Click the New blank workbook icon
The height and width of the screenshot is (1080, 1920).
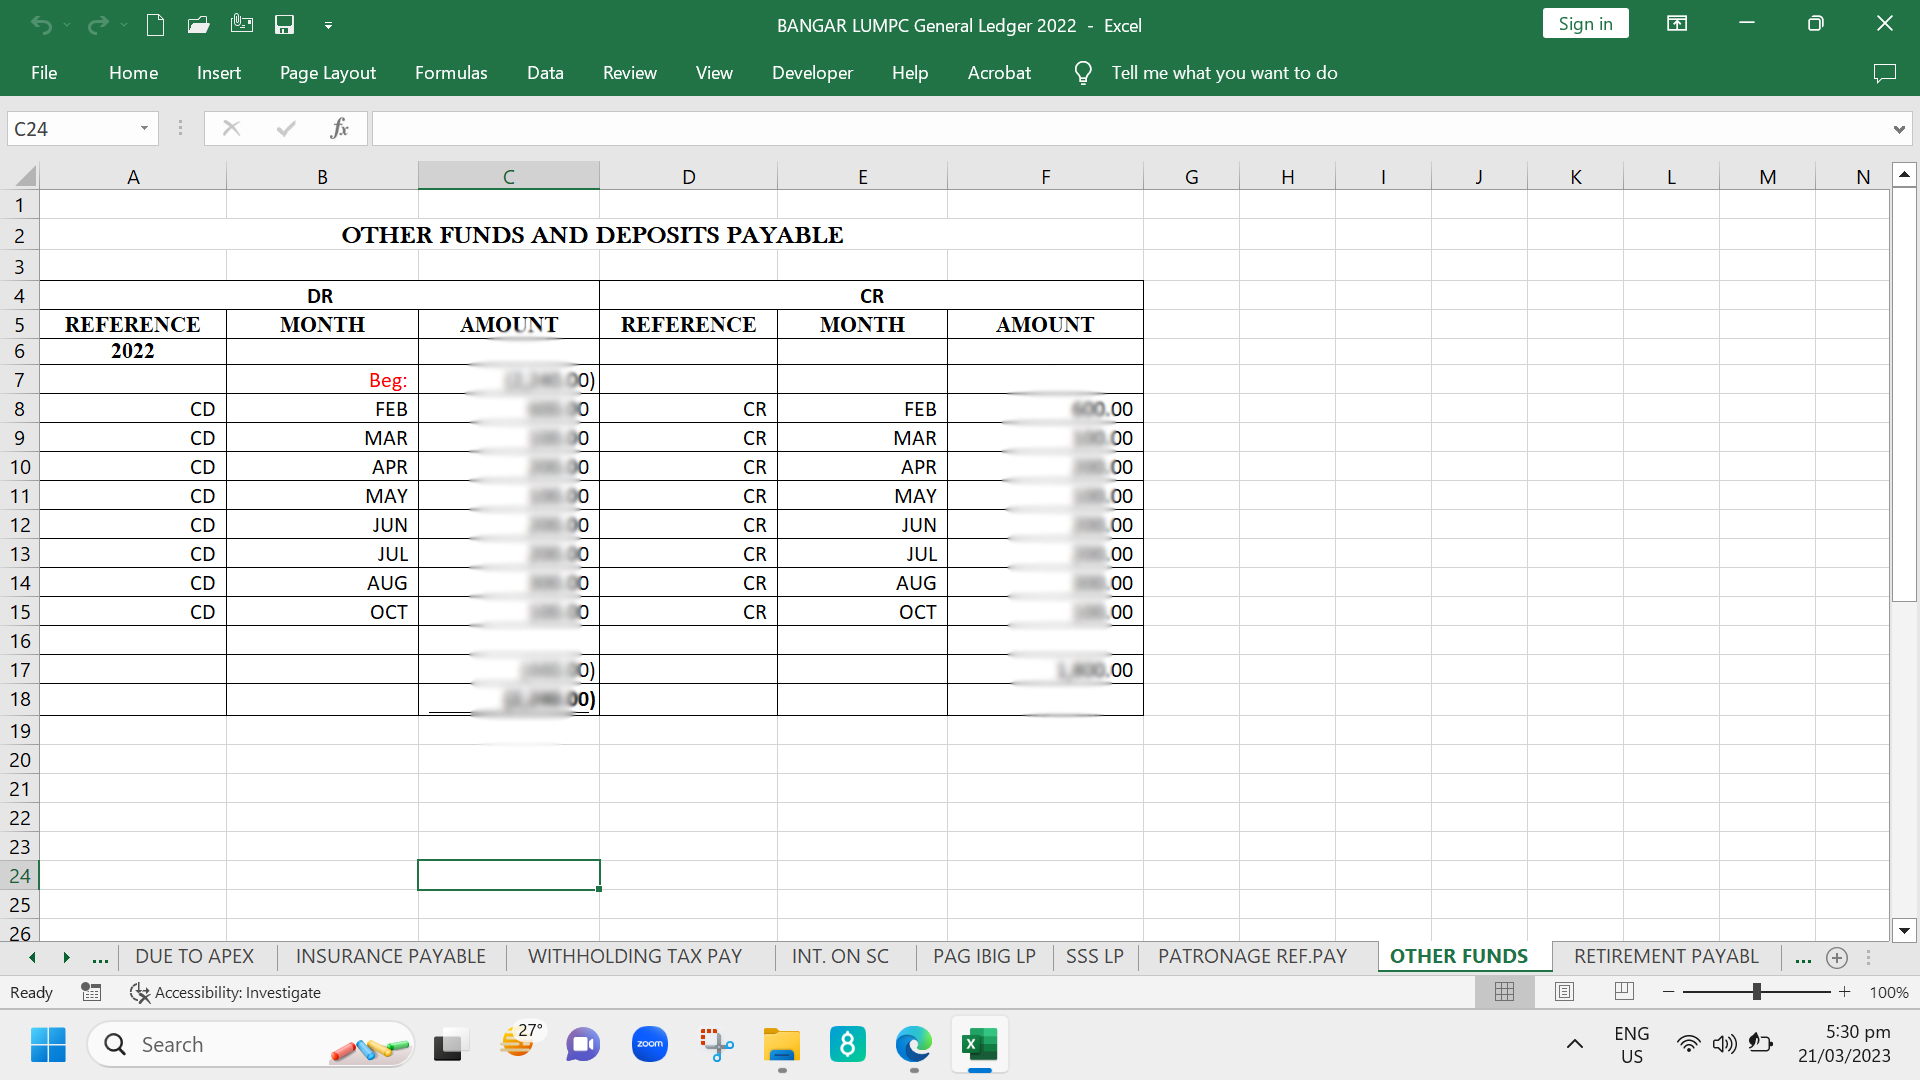click(155, 25)
